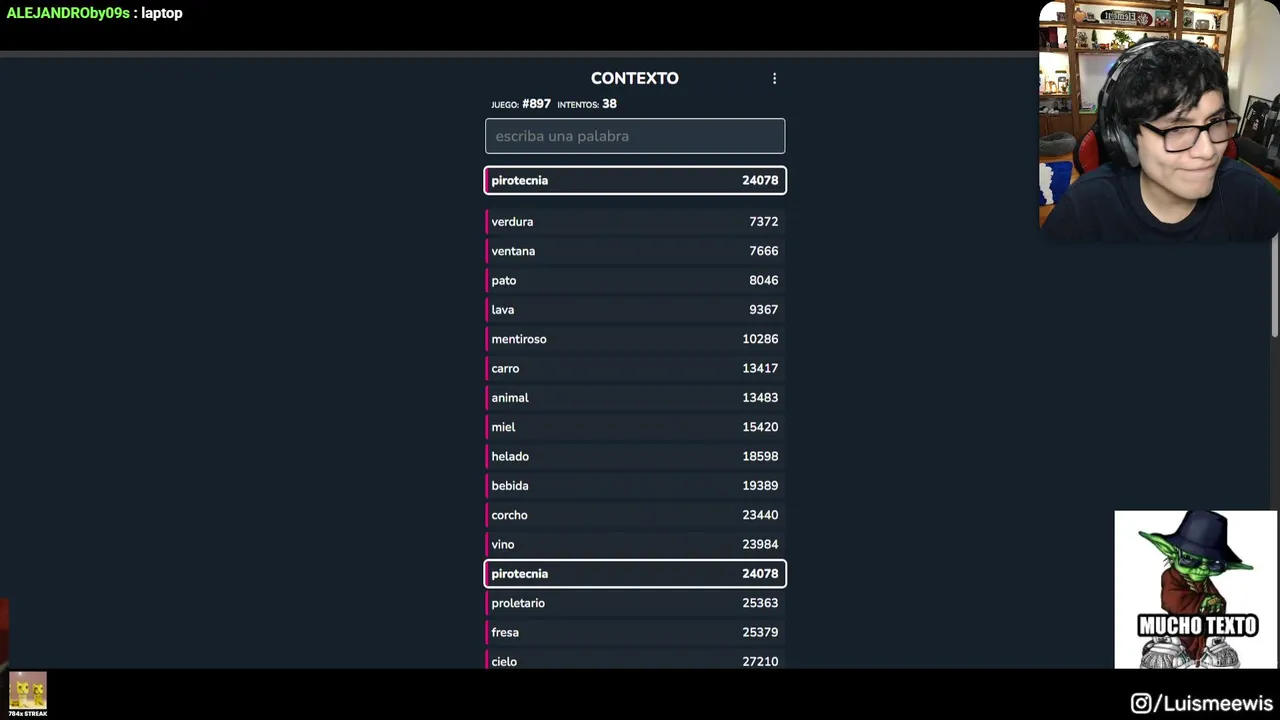Select the pato guess row
1280x720 pixels.
(x=635, y=281)
